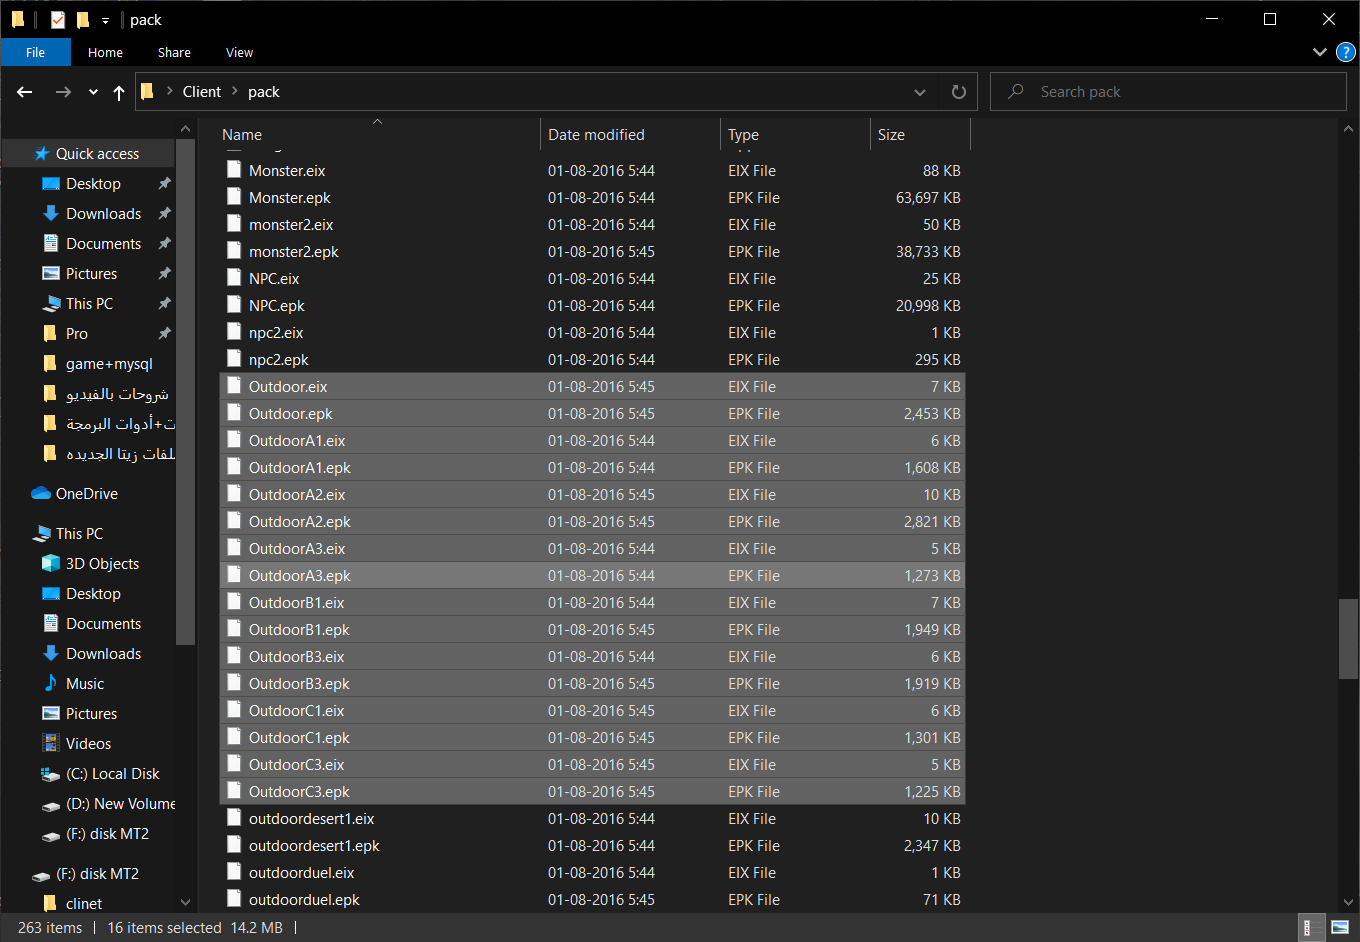Open the game+mysql folder in navigation pane
Screen dimensions: 1360x942
click(x=109, y=364)
